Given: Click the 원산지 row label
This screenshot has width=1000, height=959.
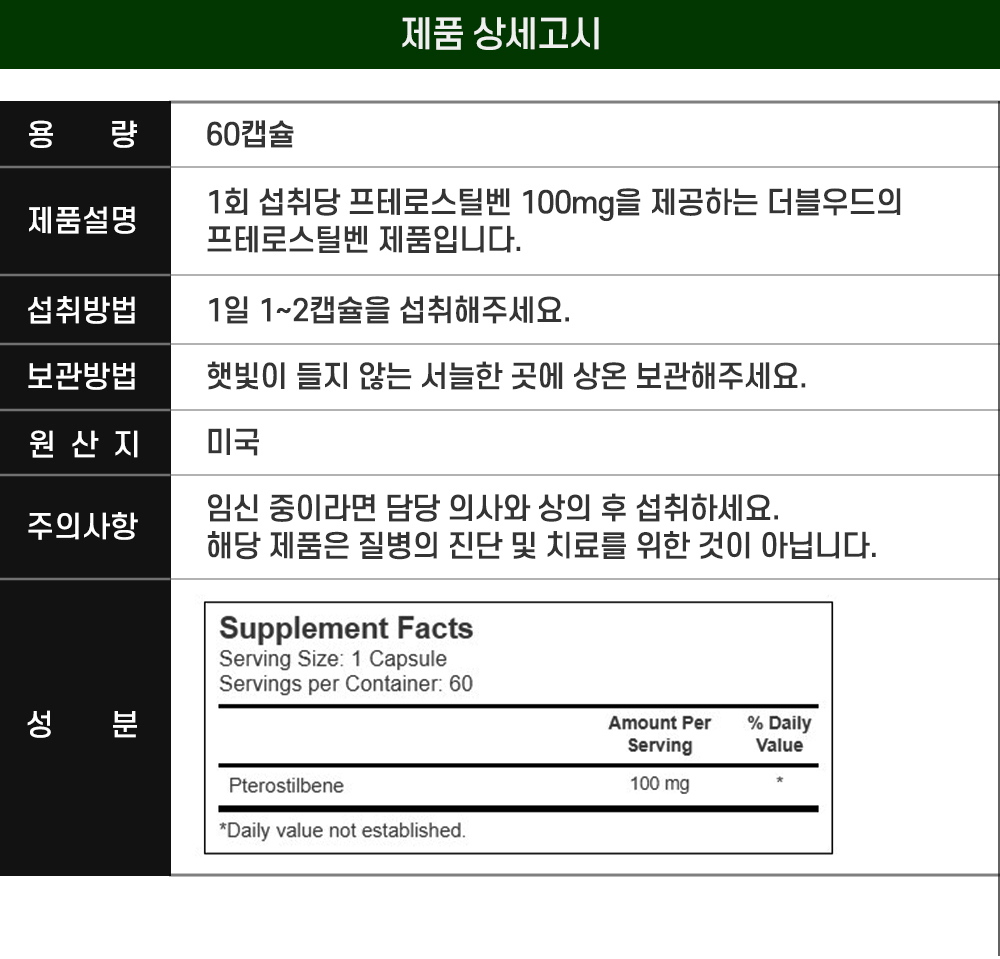Looking at the screenshot, I should [x=84, y=443].
